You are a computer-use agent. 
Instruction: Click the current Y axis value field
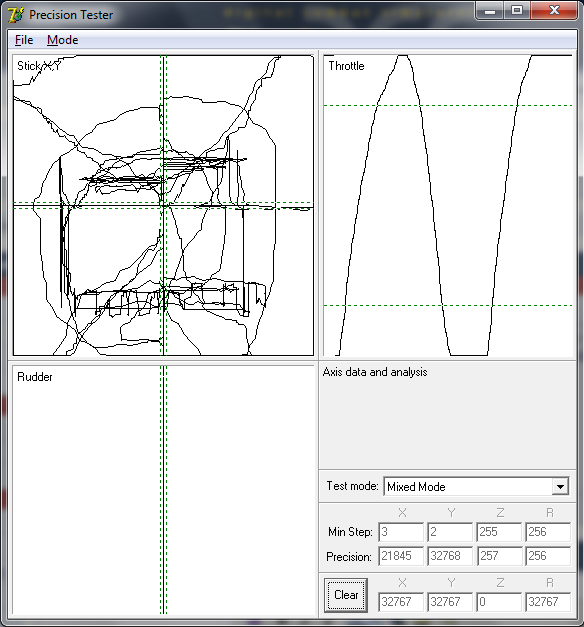click(x=450, y=602)
